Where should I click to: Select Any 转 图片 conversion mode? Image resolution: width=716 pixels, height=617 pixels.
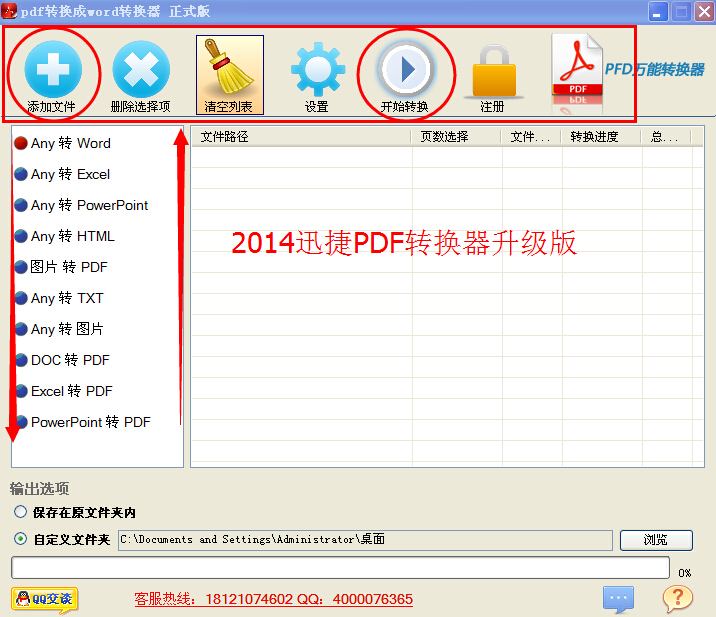click(59, 329)
